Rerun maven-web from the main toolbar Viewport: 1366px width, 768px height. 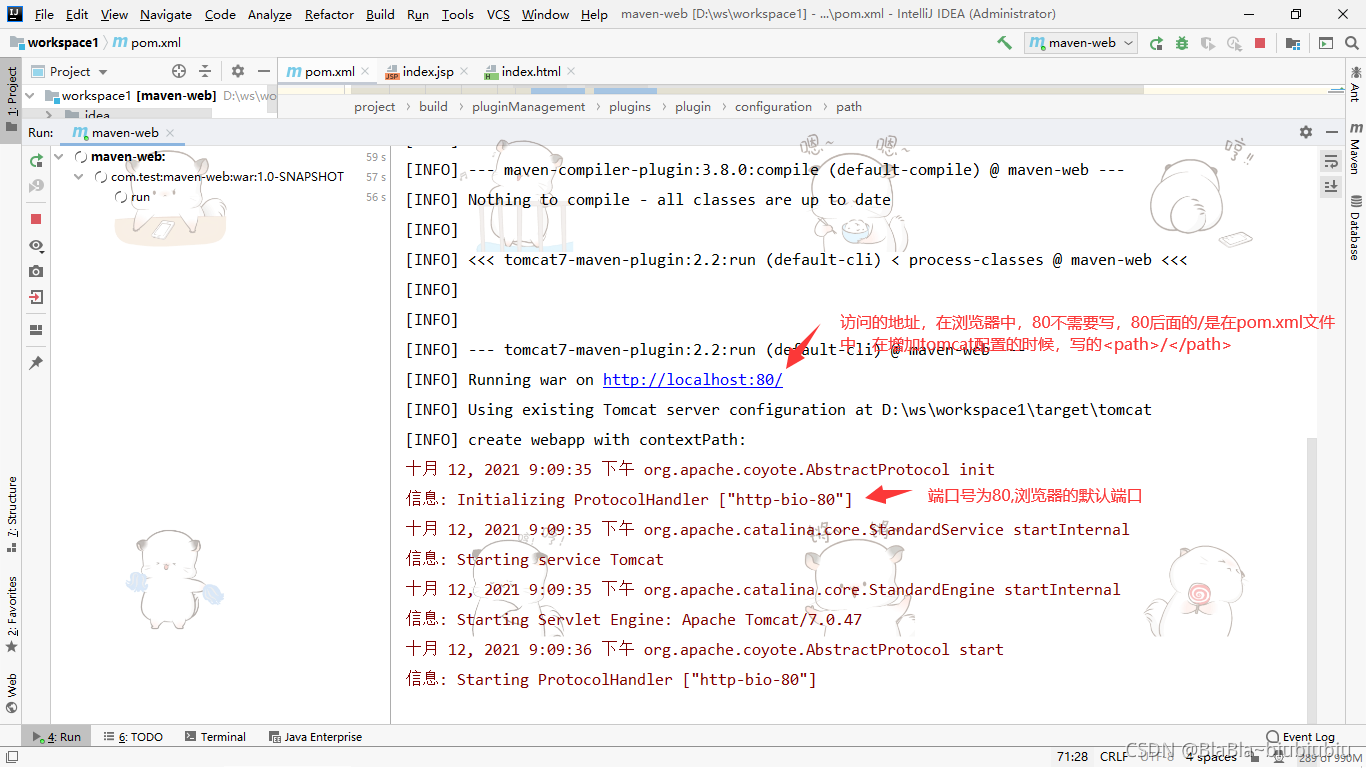click(1156, 43)
